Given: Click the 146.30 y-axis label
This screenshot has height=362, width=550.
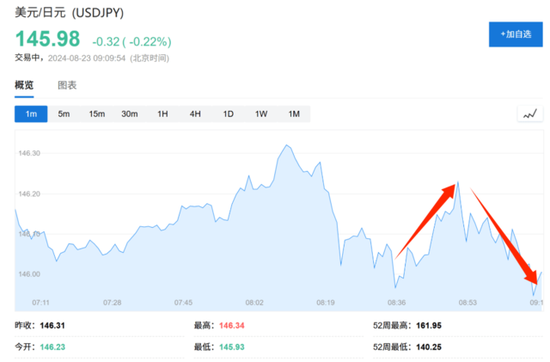Looking at the screenshot, I should pyautogui.click(x=29, y=153).
